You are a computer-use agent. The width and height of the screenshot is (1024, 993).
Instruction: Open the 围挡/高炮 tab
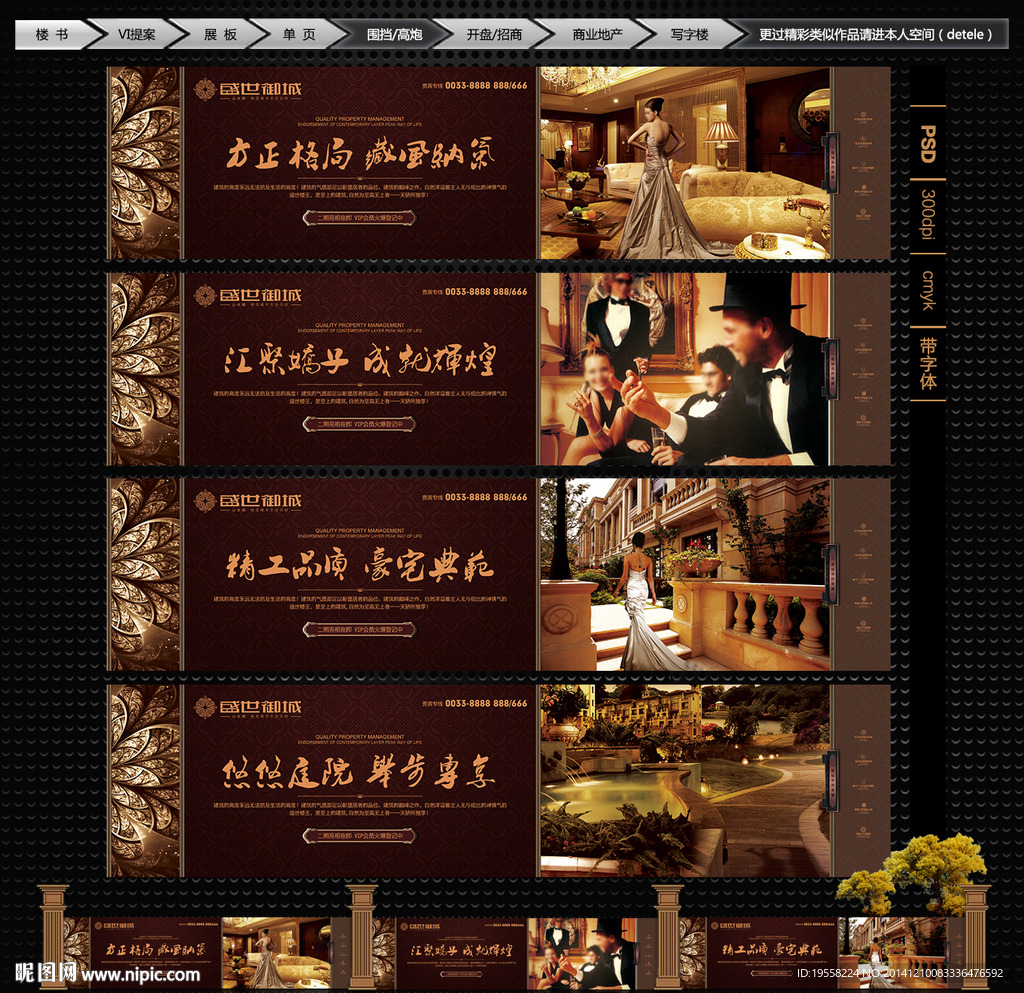(x=394, y=35)
